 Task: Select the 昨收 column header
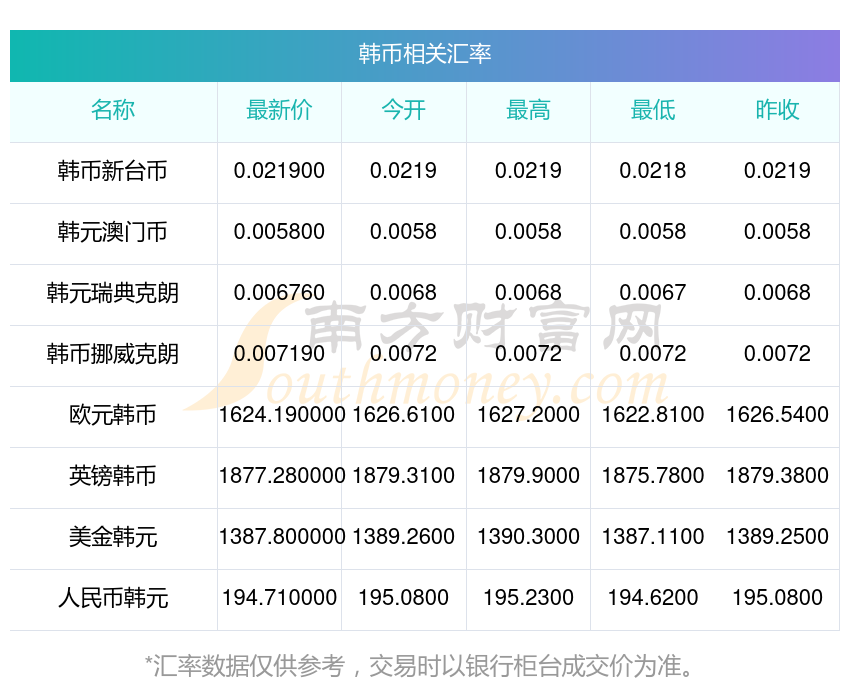click(x=777, y=110)
